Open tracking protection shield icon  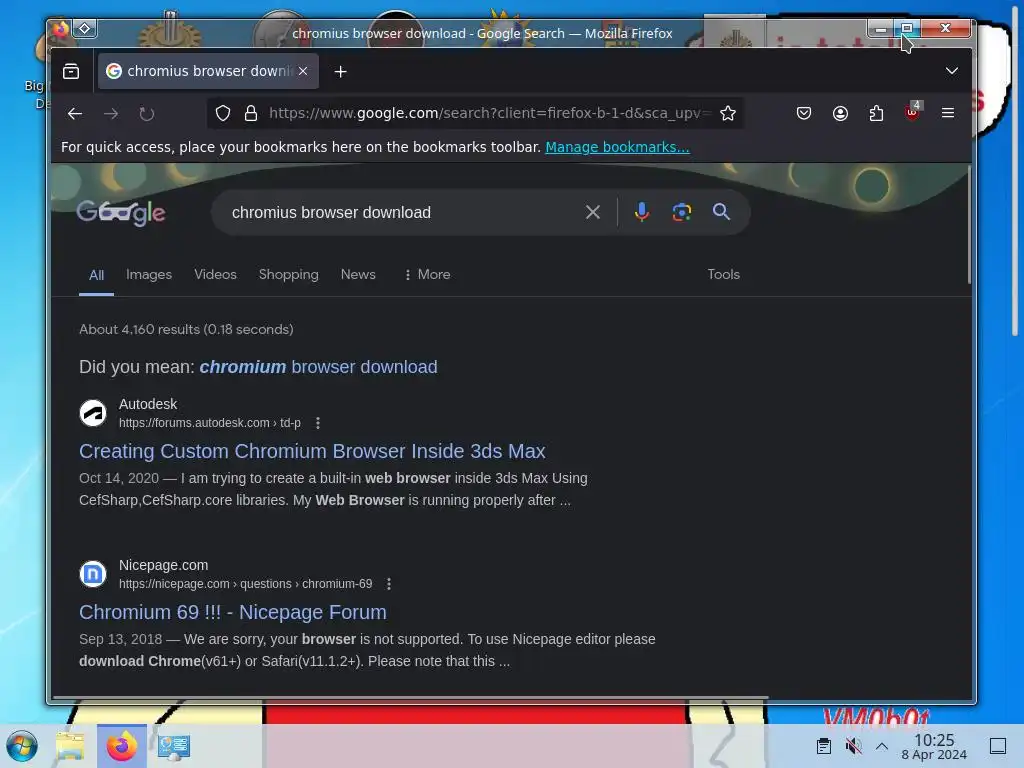(x=223, y=114)
